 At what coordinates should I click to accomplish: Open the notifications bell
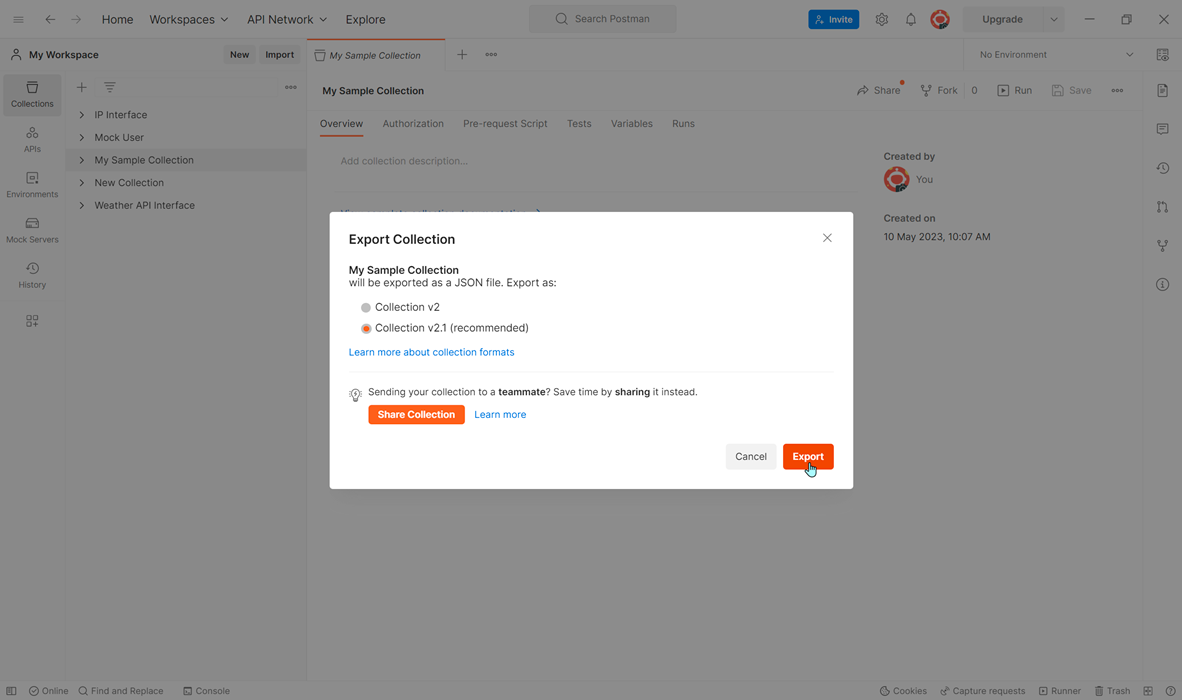[911, 20]
